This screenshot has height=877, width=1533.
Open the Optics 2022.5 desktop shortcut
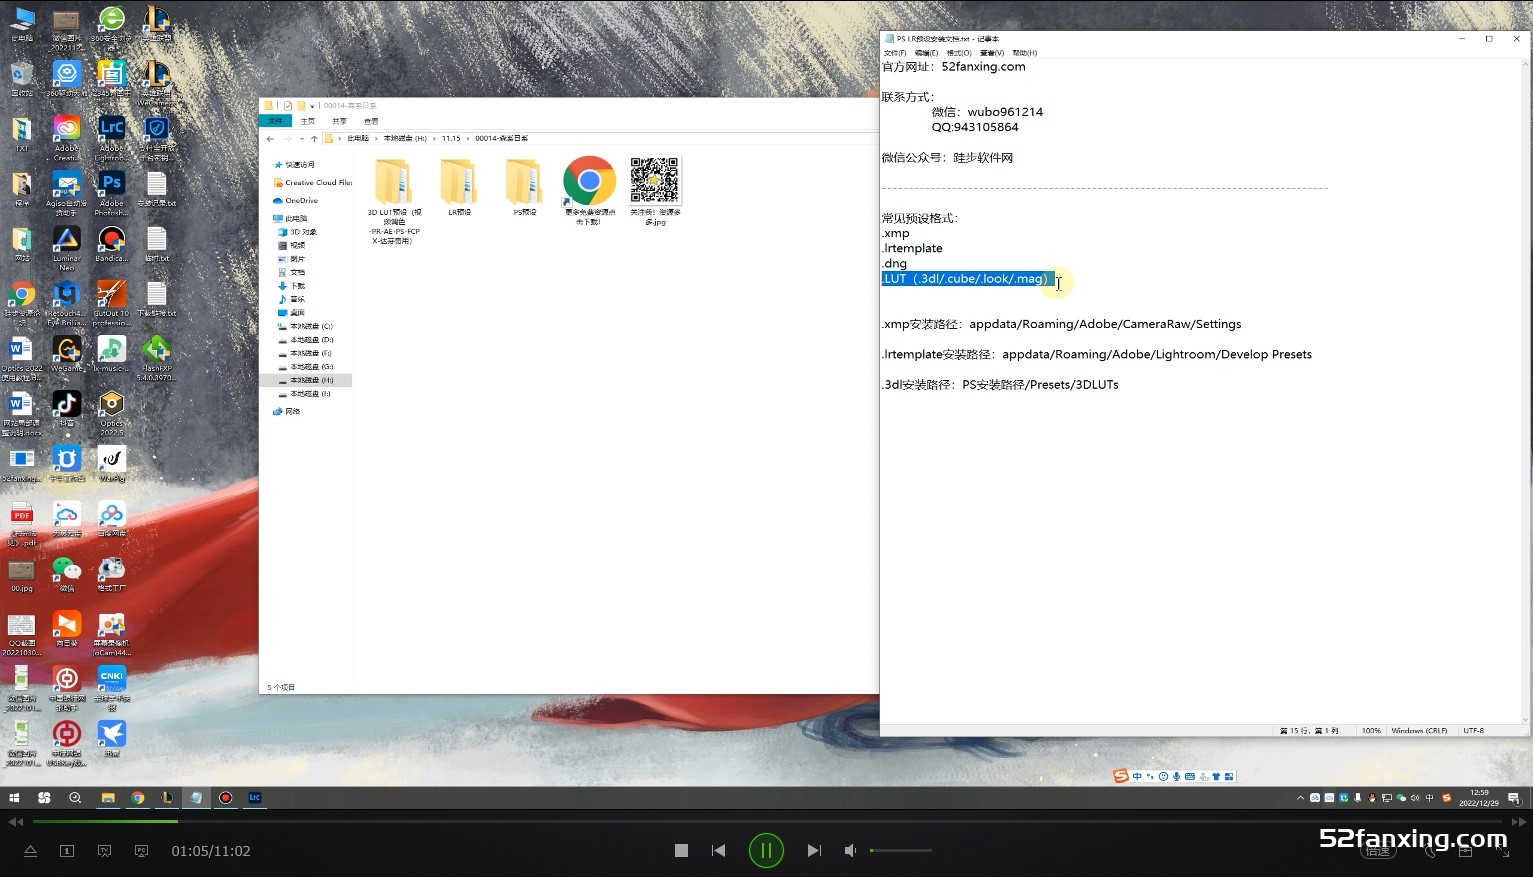click(111, 413)
